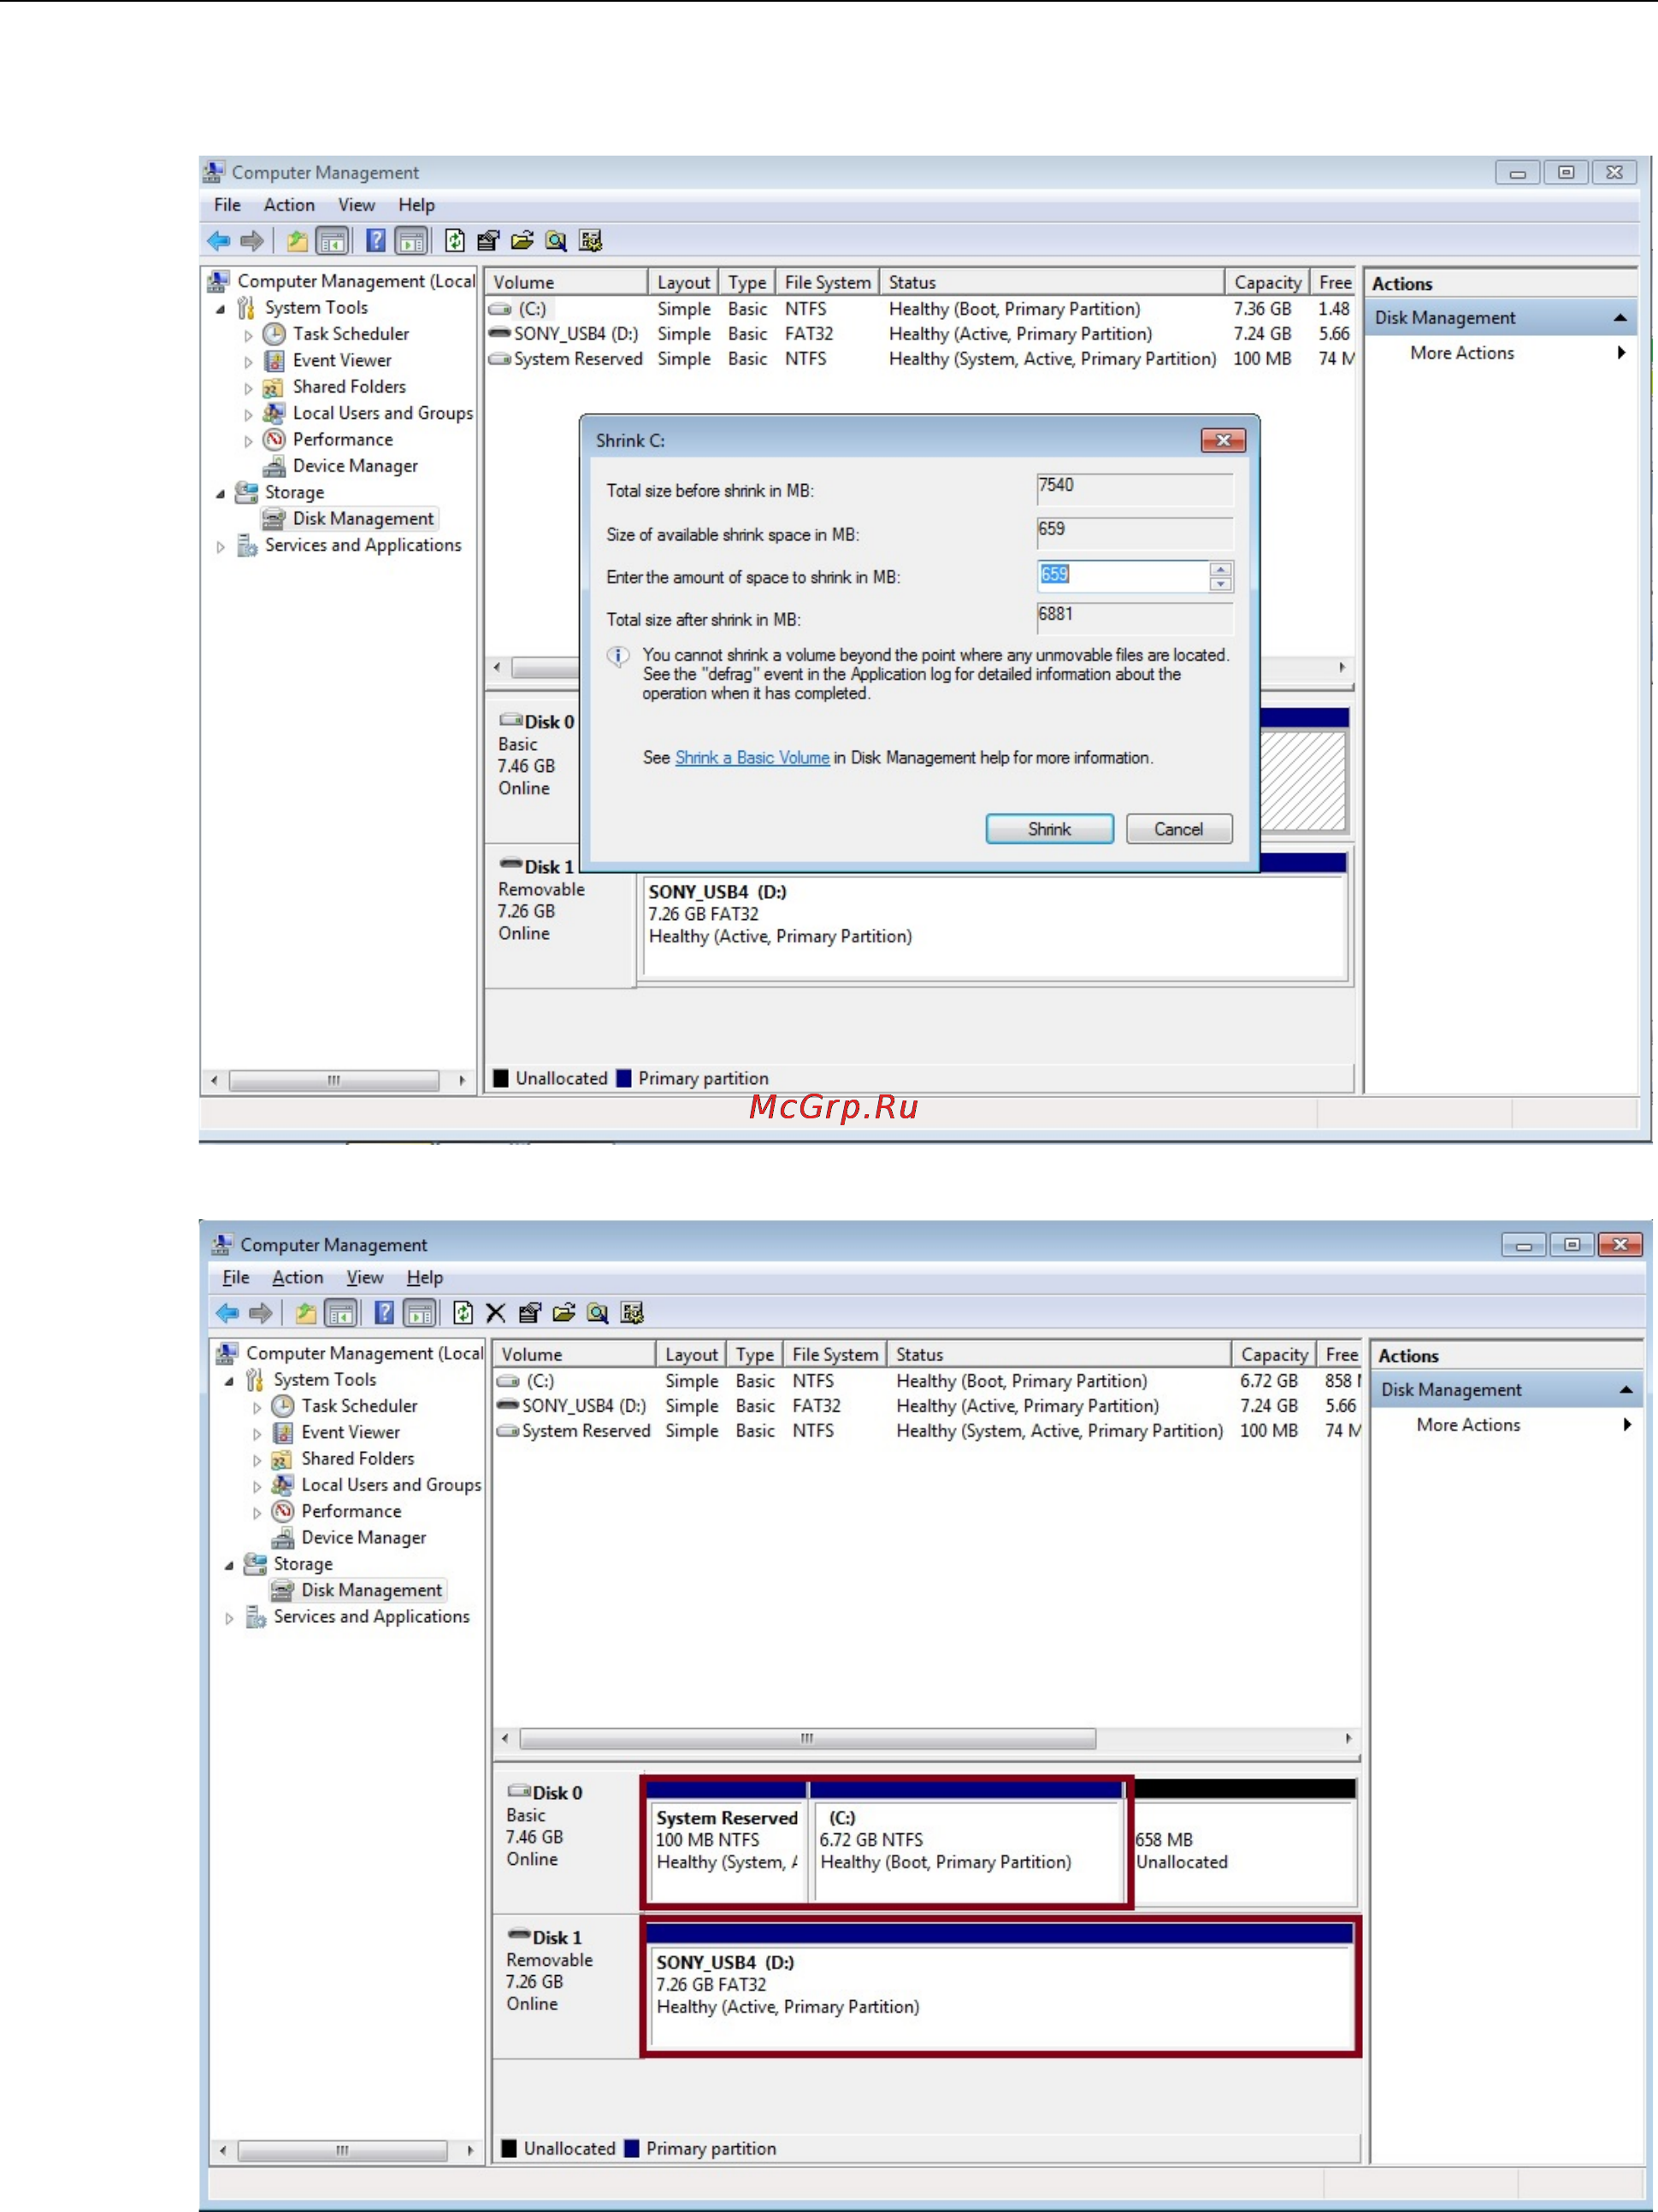Open the Shrink a Basic Volume help link

click(752, 758)
